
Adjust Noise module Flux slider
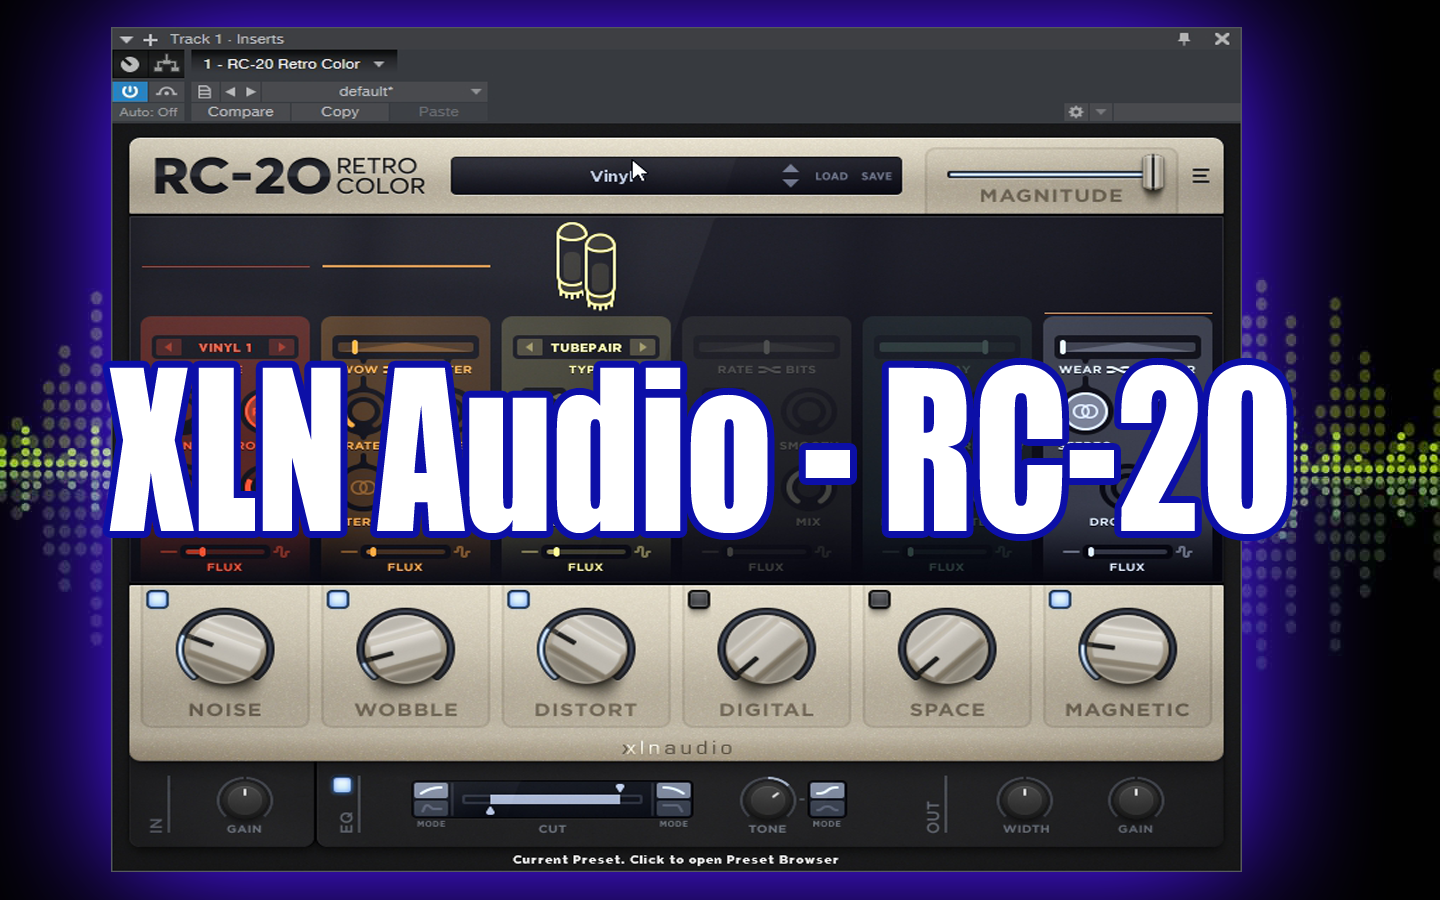(x=226, y=552)
